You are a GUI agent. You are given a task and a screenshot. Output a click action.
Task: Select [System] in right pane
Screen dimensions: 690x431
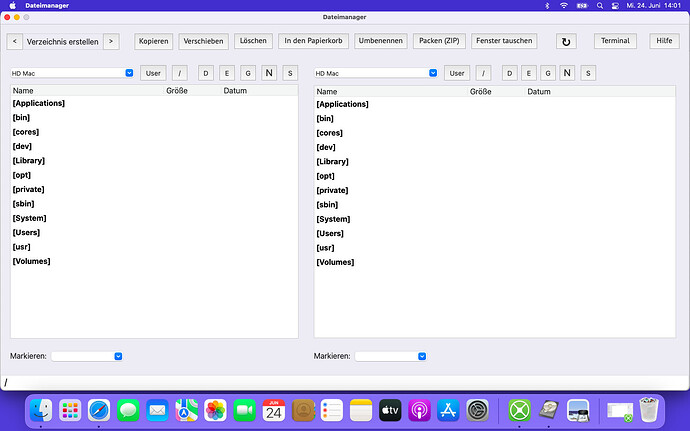tap(333, 219)
